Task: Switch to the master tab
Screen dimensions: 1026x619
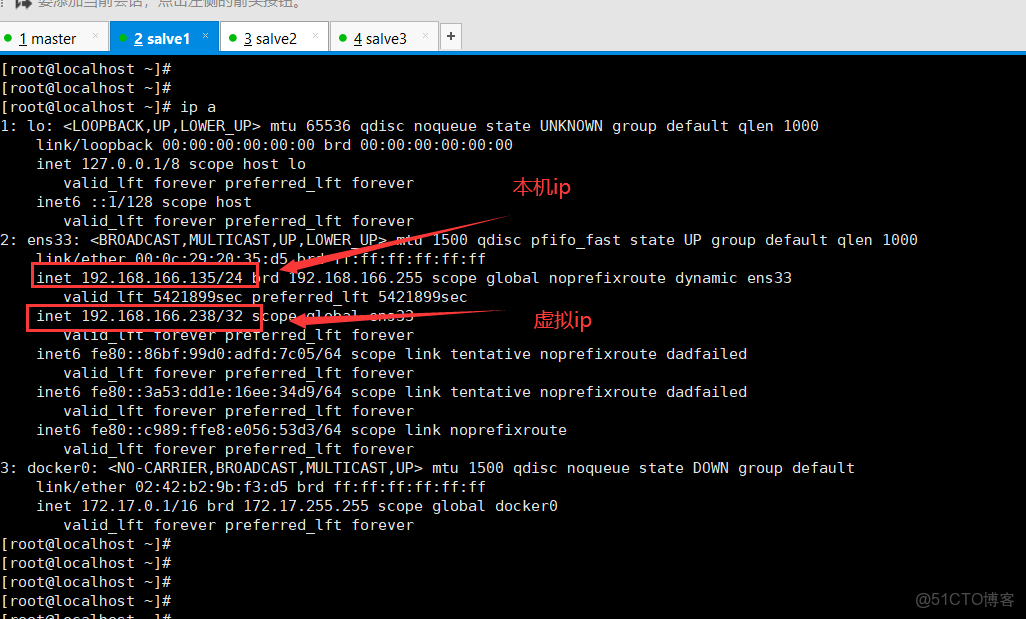Action: pos(50,37)
